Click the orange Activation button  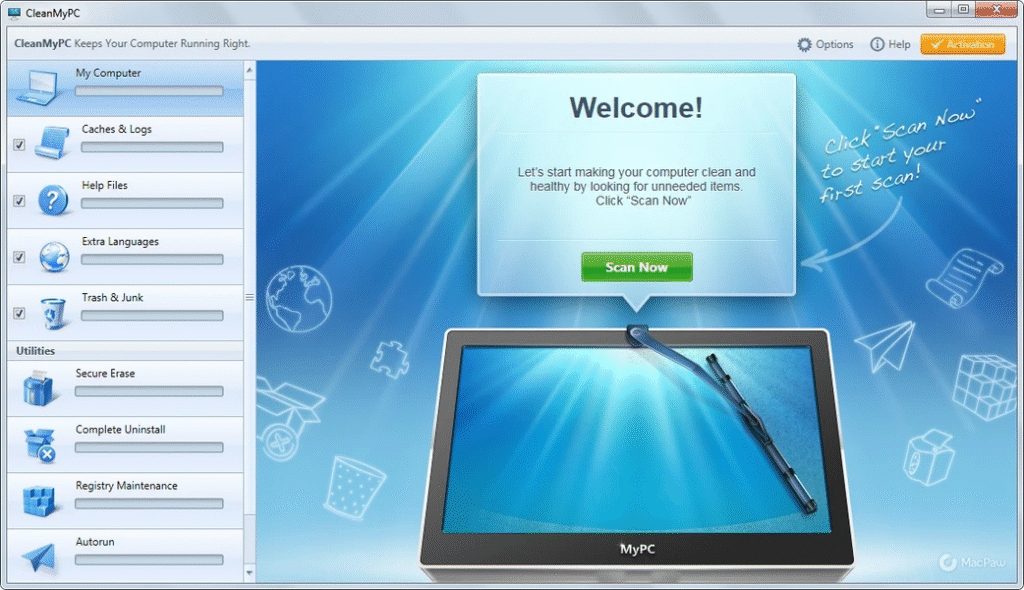[962, 44]
